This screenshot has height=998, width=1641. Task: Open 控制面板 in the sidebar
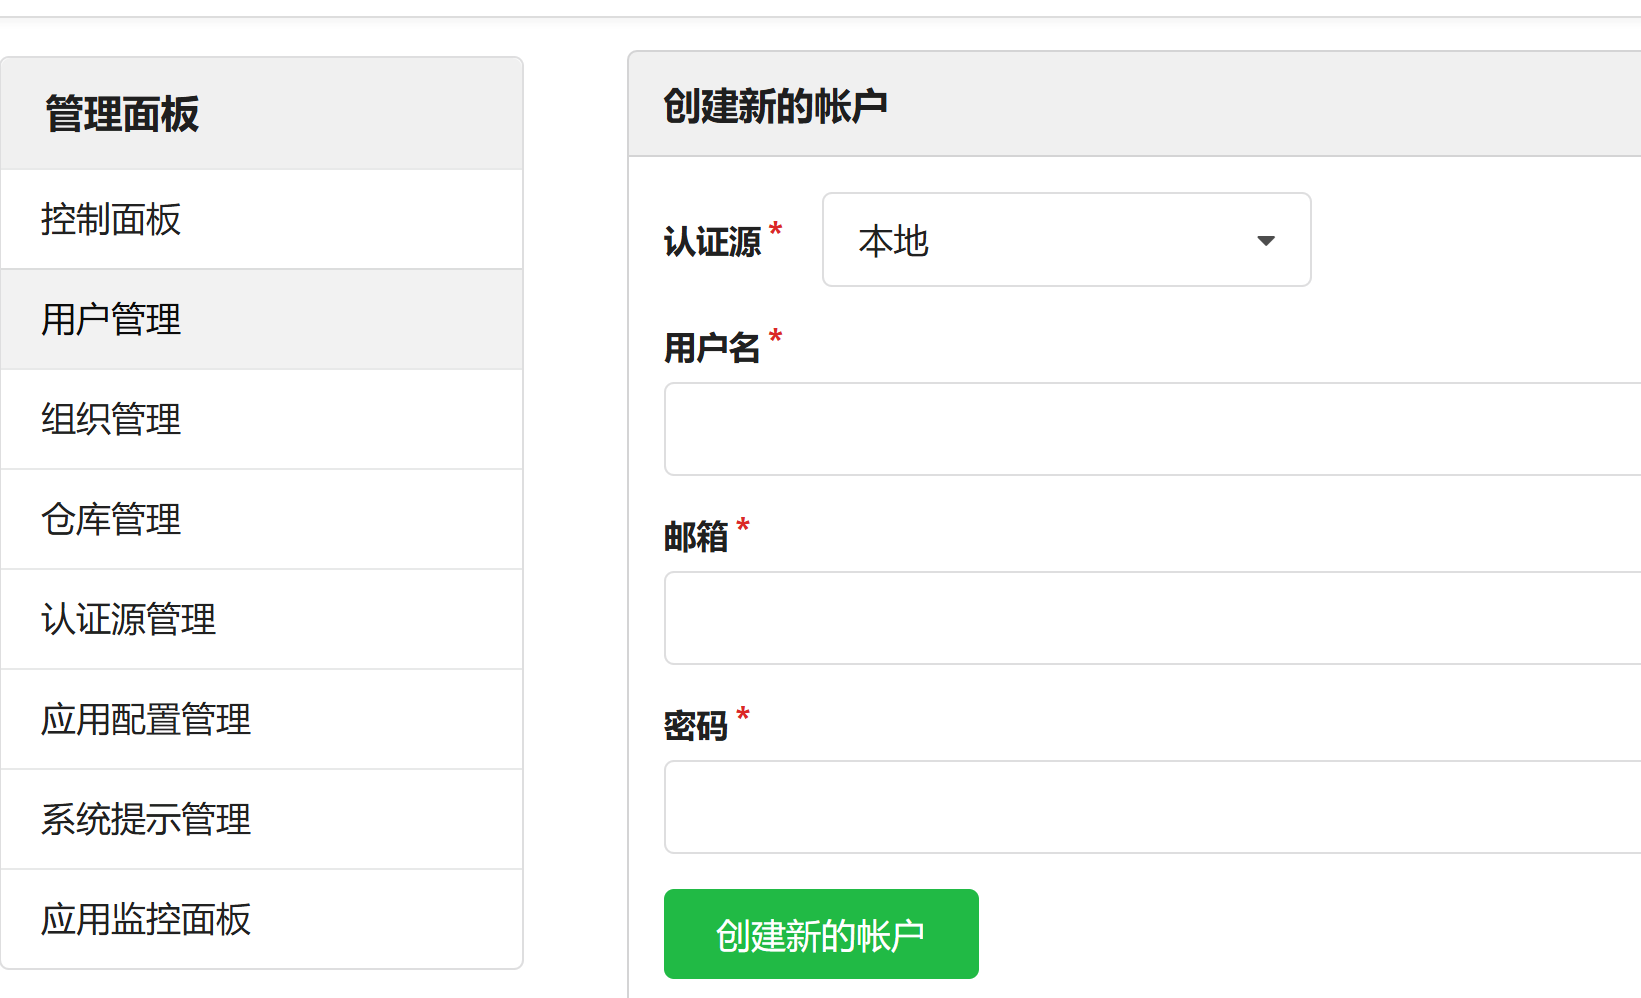tap(111, 220)
